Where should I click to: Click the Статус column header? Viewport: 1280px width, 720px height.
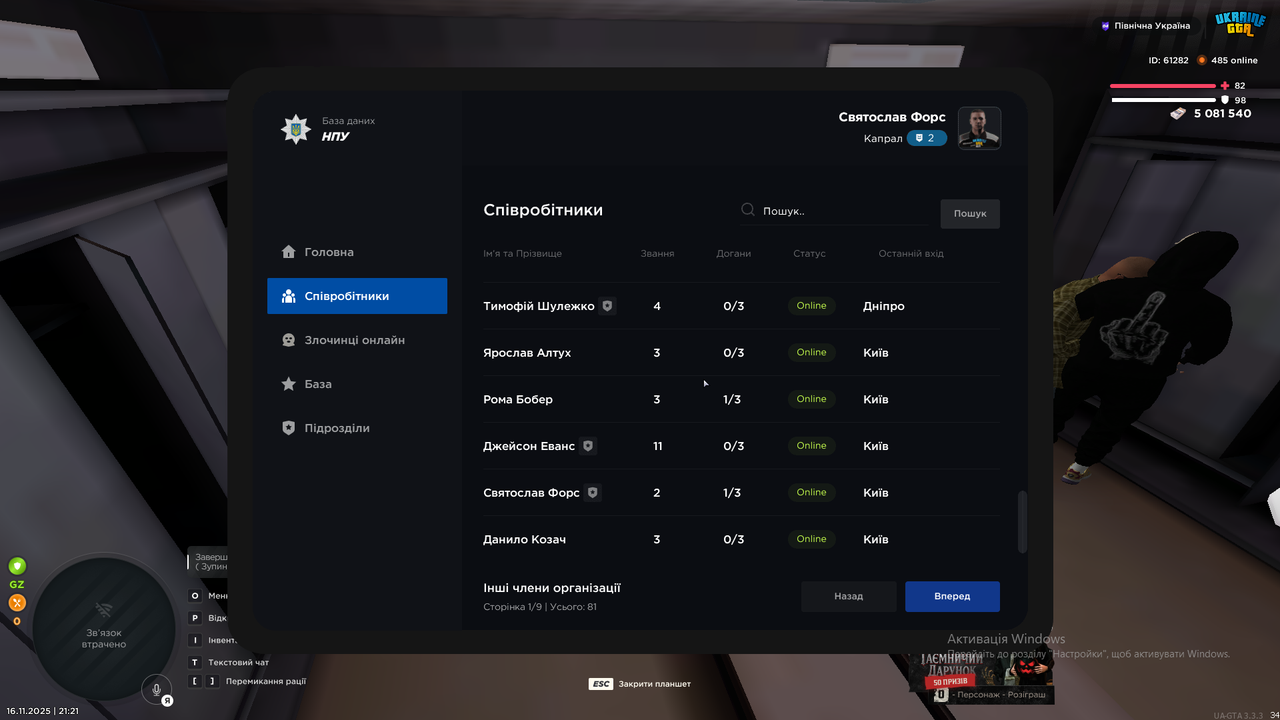(810, 254)
